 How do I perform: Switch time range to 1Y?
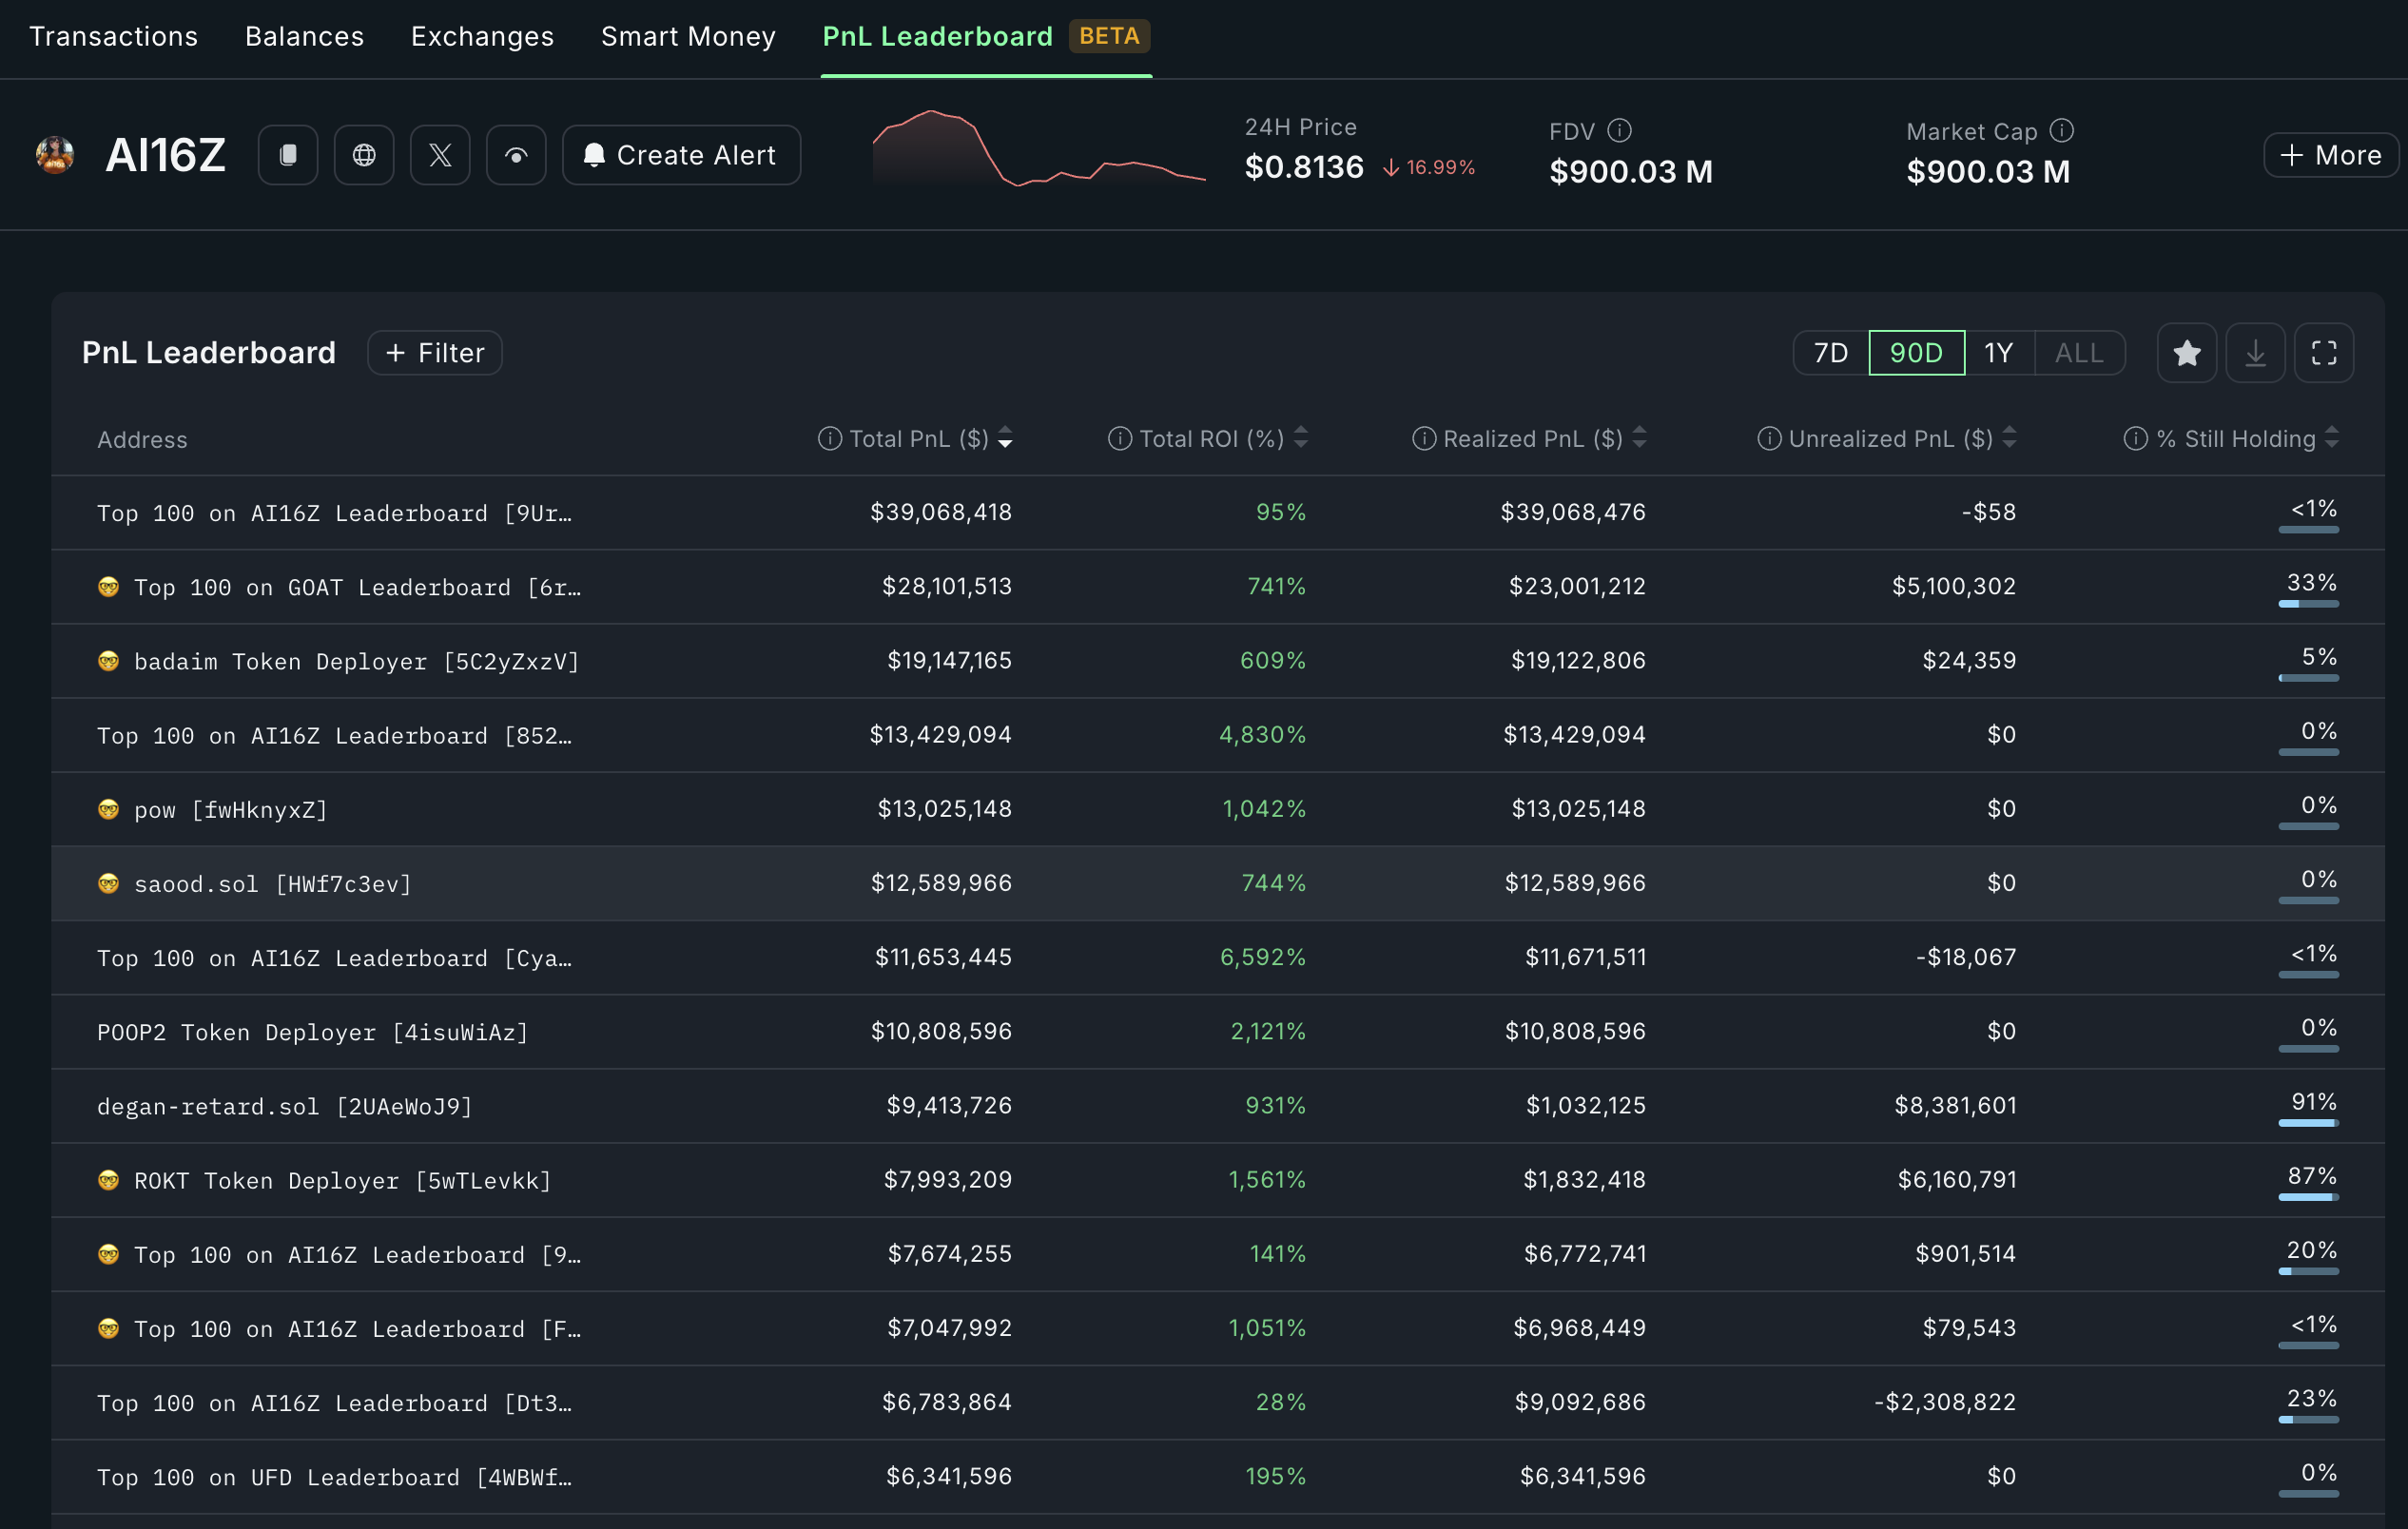[1998, 353]
